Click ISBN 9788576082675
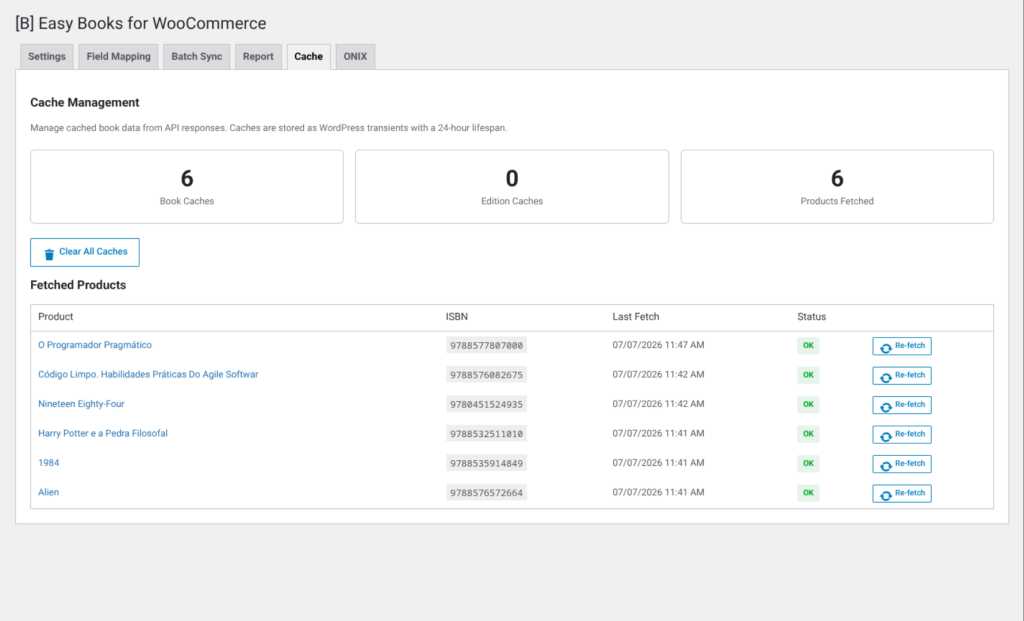The width and height of the screenshot is (1024, 621). (487, 375)
